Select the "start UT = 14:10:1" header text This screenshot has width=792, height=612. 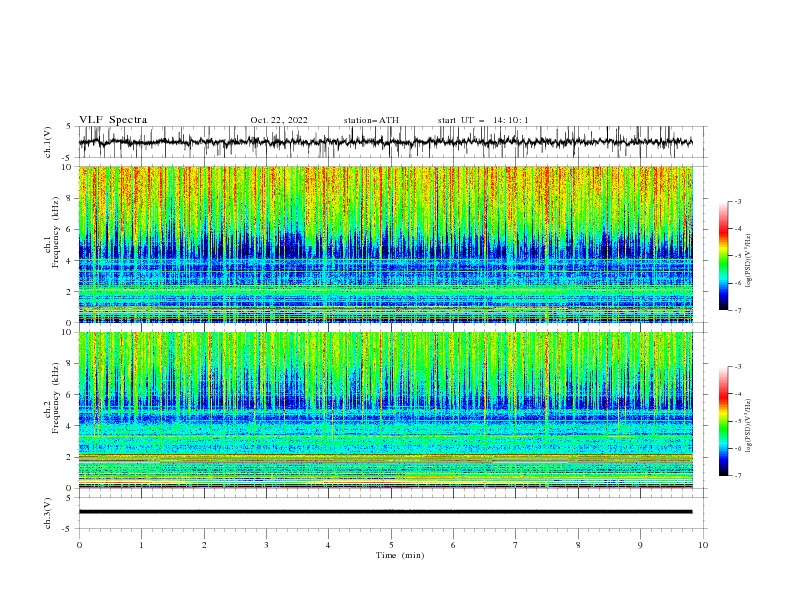[483, 120]
